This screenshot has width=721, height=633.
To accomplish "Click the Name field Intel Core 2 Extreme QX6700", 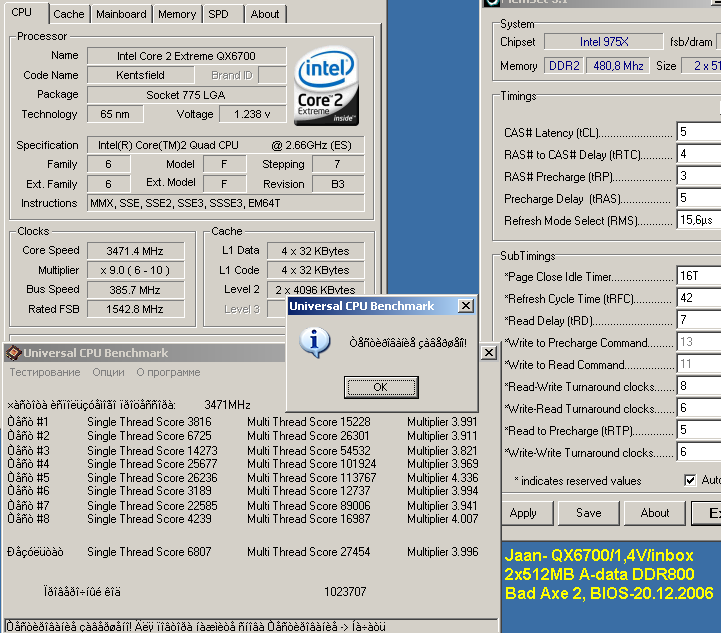I will point(186,56).
